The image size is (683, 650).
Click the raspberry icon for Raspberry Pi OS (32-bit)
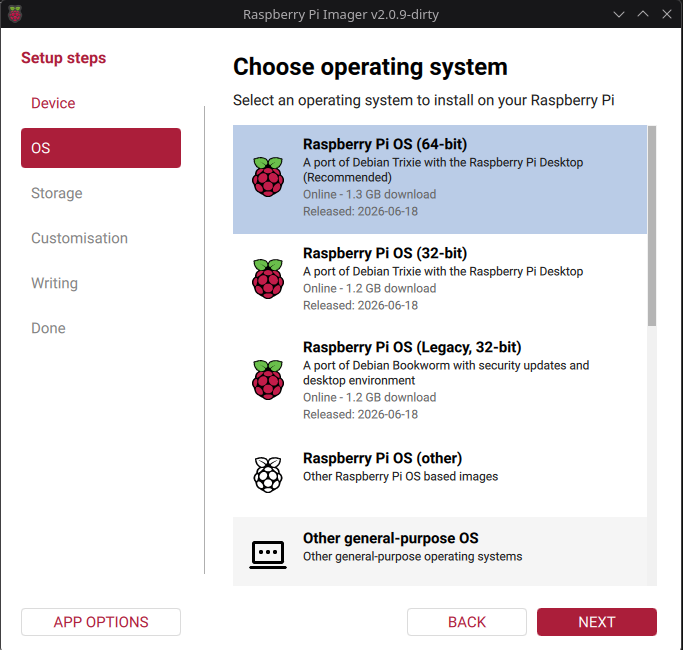(268, 279)
